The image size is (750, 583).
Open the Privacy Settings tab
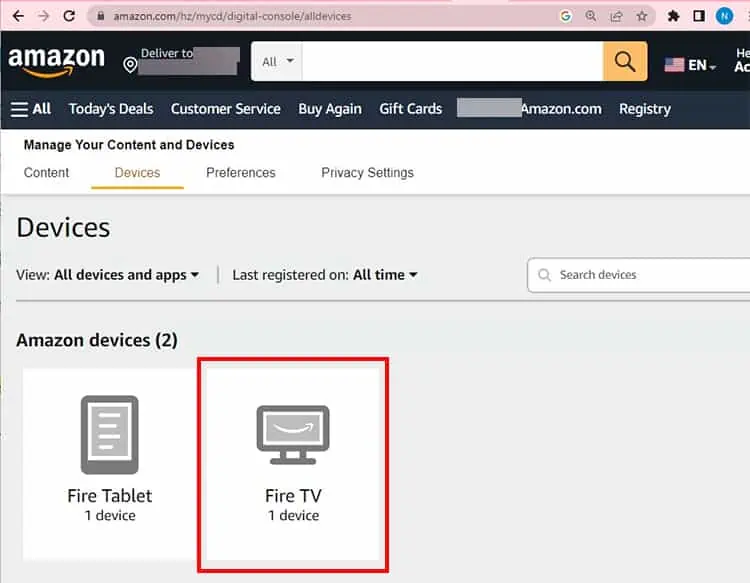coord(367,173)
